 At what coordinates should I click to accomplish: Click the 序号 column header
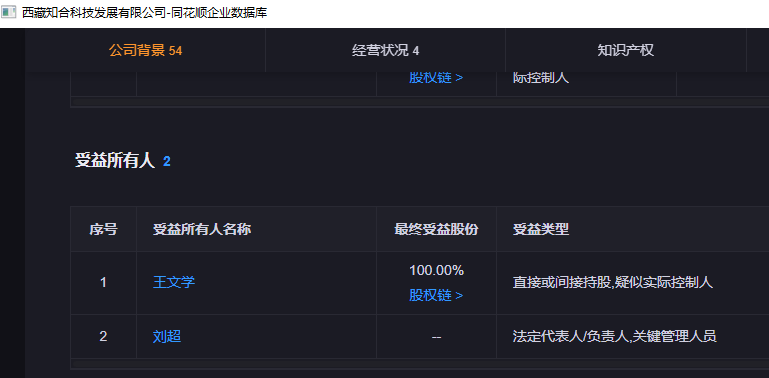tap(103, 229)
